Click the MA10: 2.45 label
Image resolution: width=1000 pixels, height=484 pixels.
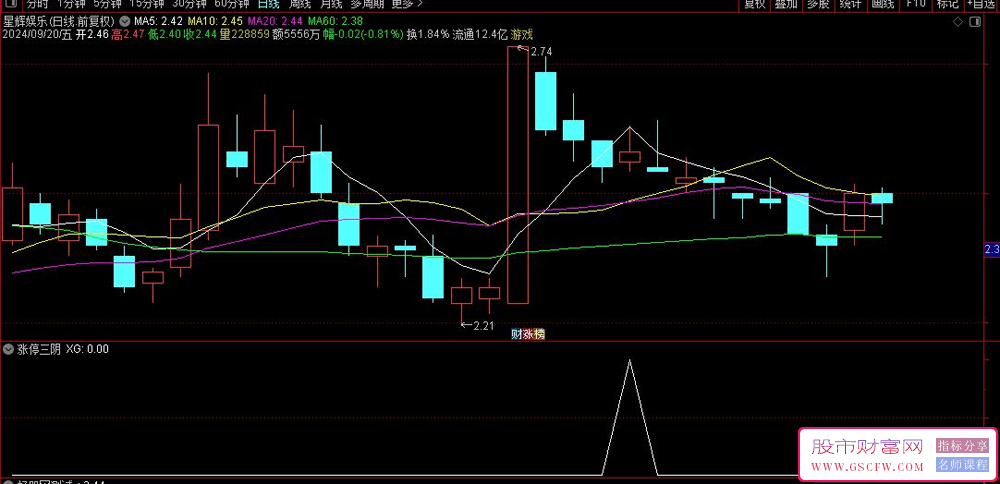214,20
